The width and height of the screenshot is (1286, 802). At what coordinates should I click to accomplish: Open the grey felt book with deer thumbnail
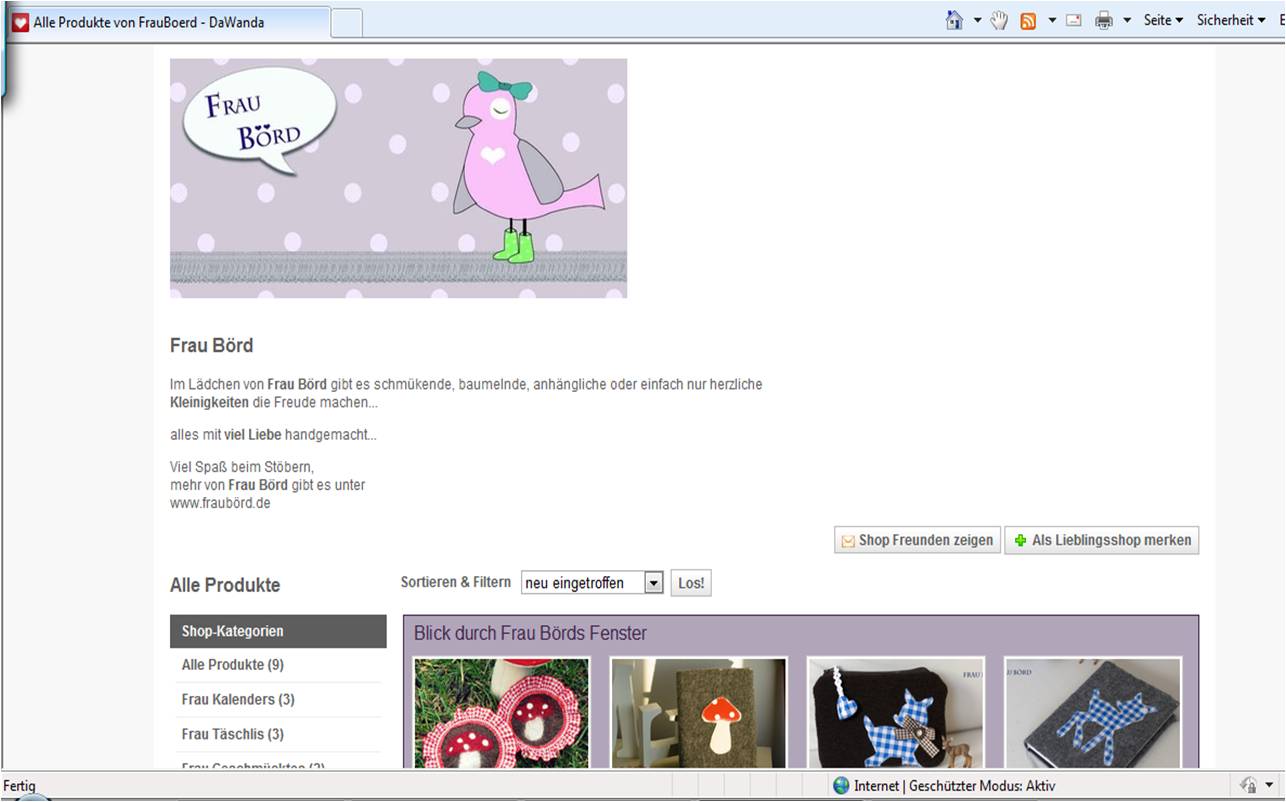(x=1093, y=713)
